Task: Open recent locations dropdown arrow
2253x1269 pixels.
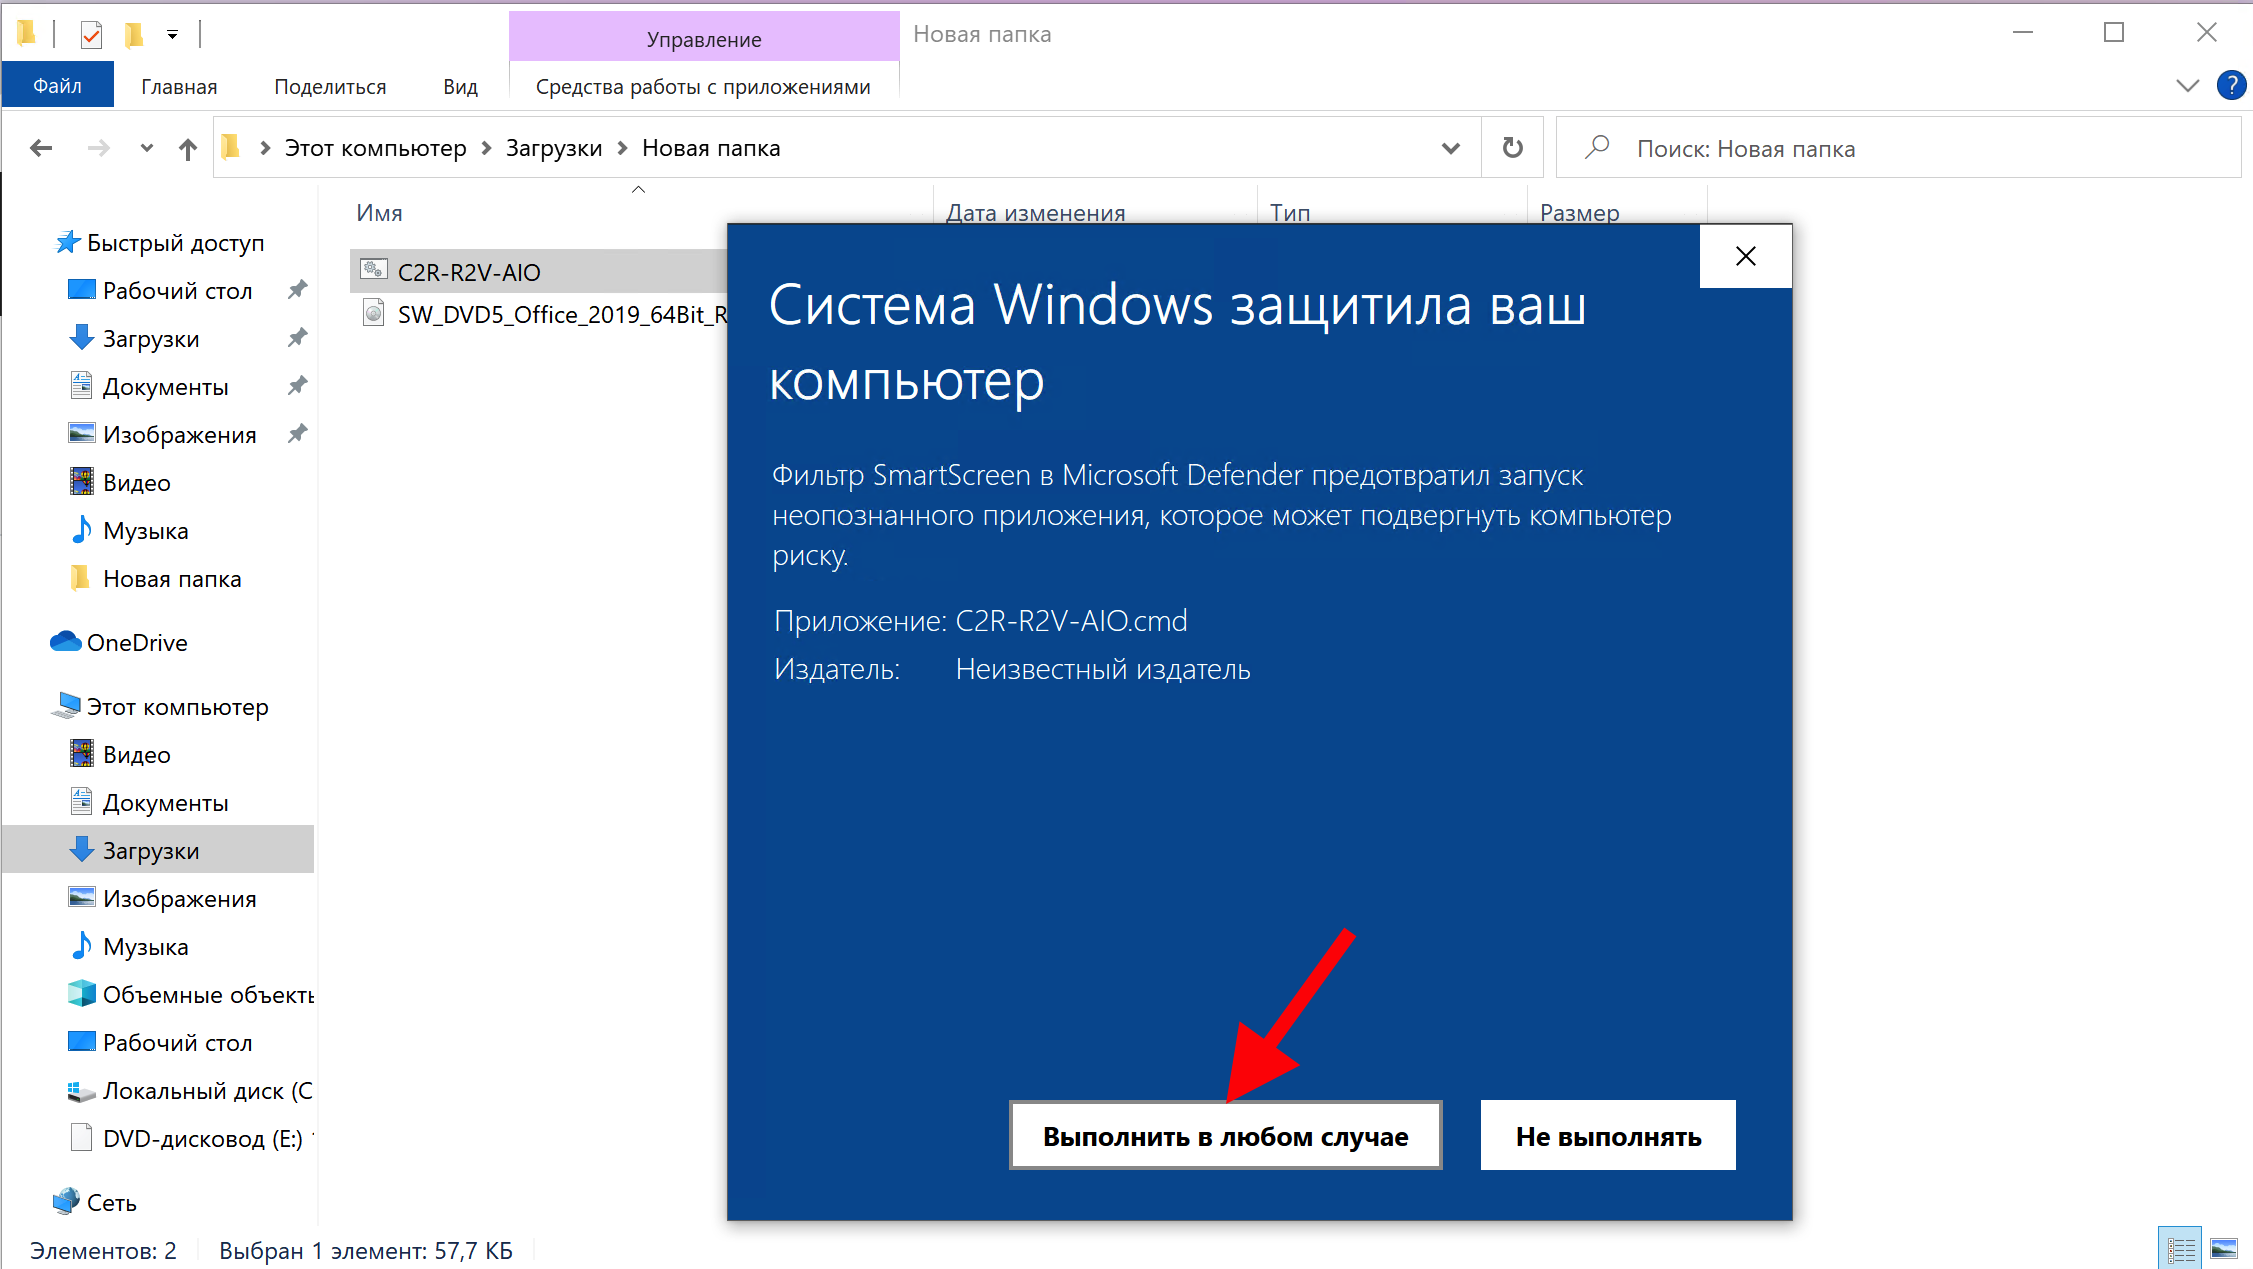Action: pyautogui.click(x=147, y=148)
